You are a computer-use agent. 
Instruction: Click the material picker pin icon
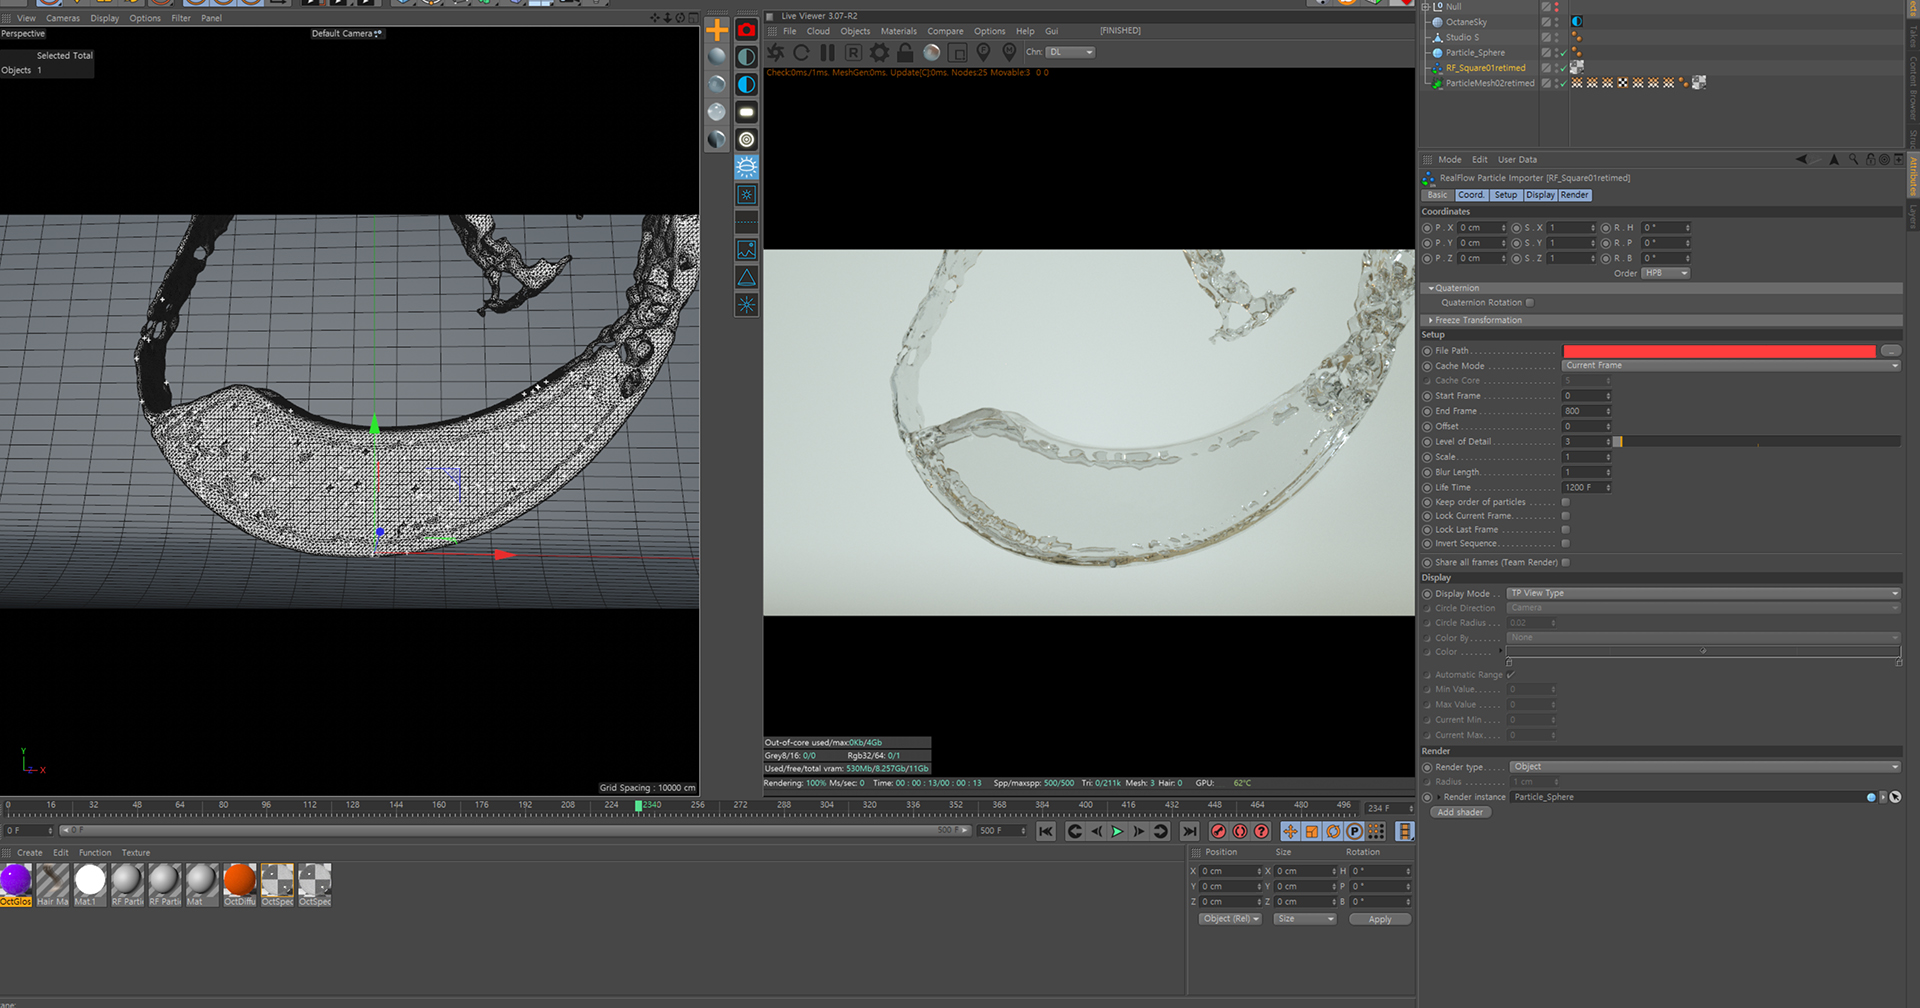(x=1009, y=52)
